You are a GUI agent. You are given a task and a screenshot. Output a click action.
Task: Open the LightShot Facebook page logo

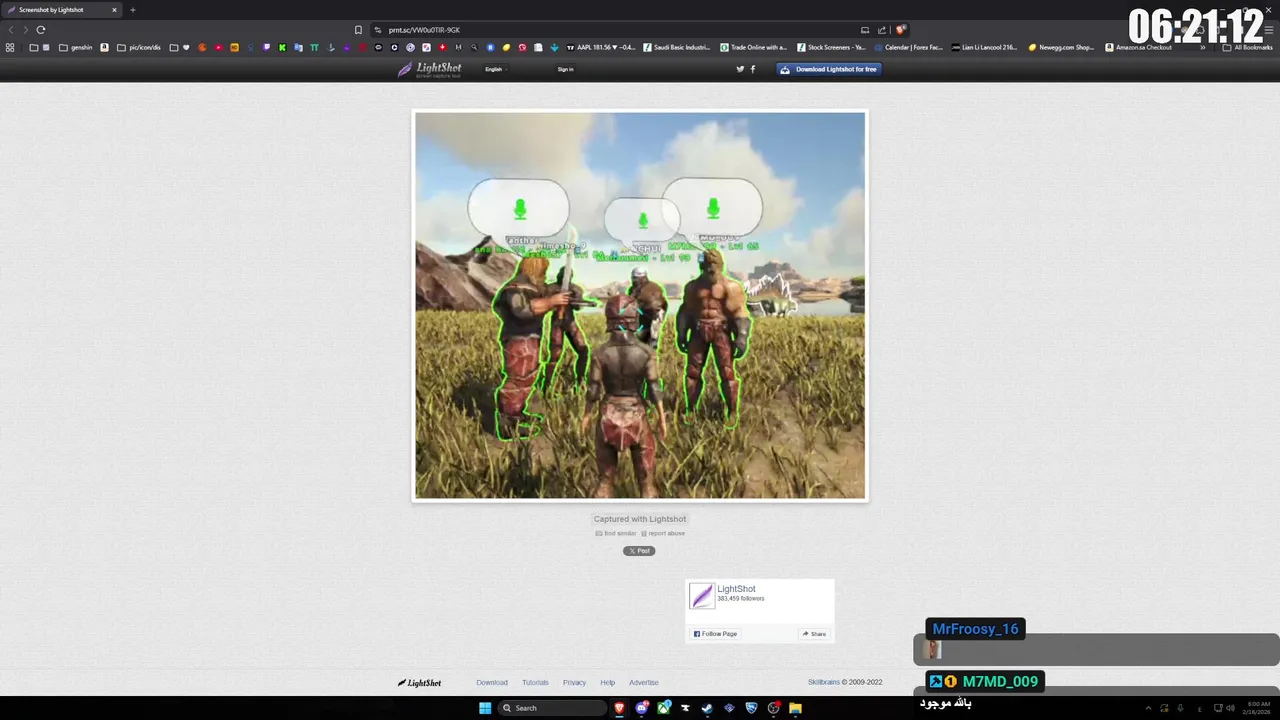(702, 596)
